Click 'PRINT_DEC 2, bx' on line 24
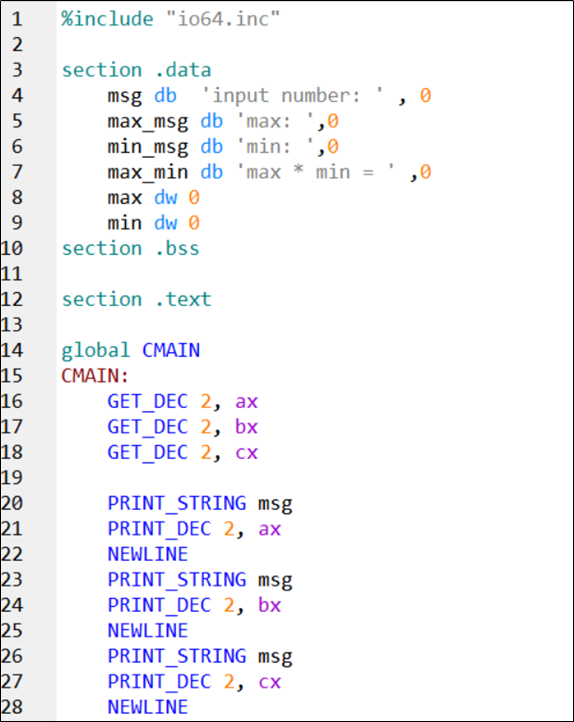 (194, 605)
